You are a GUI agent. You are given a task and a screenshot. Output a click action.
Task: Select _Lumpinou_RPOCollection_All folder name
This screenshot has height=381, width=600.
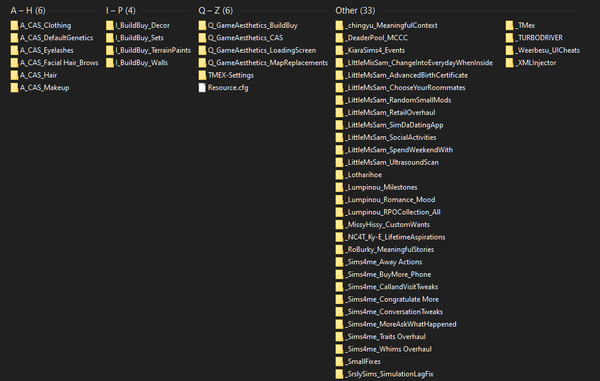393,212
